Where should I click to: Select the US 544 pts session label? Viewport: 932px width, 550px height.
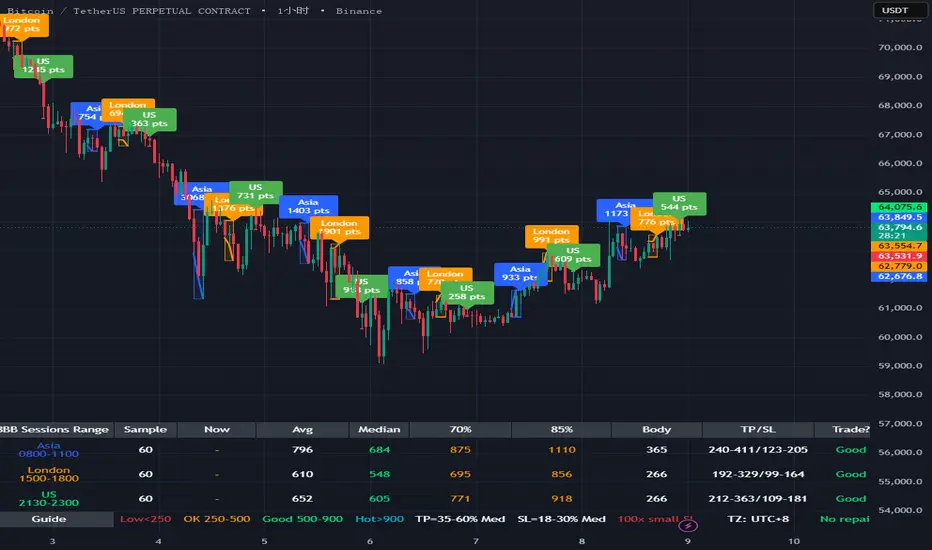coord(679,203)
